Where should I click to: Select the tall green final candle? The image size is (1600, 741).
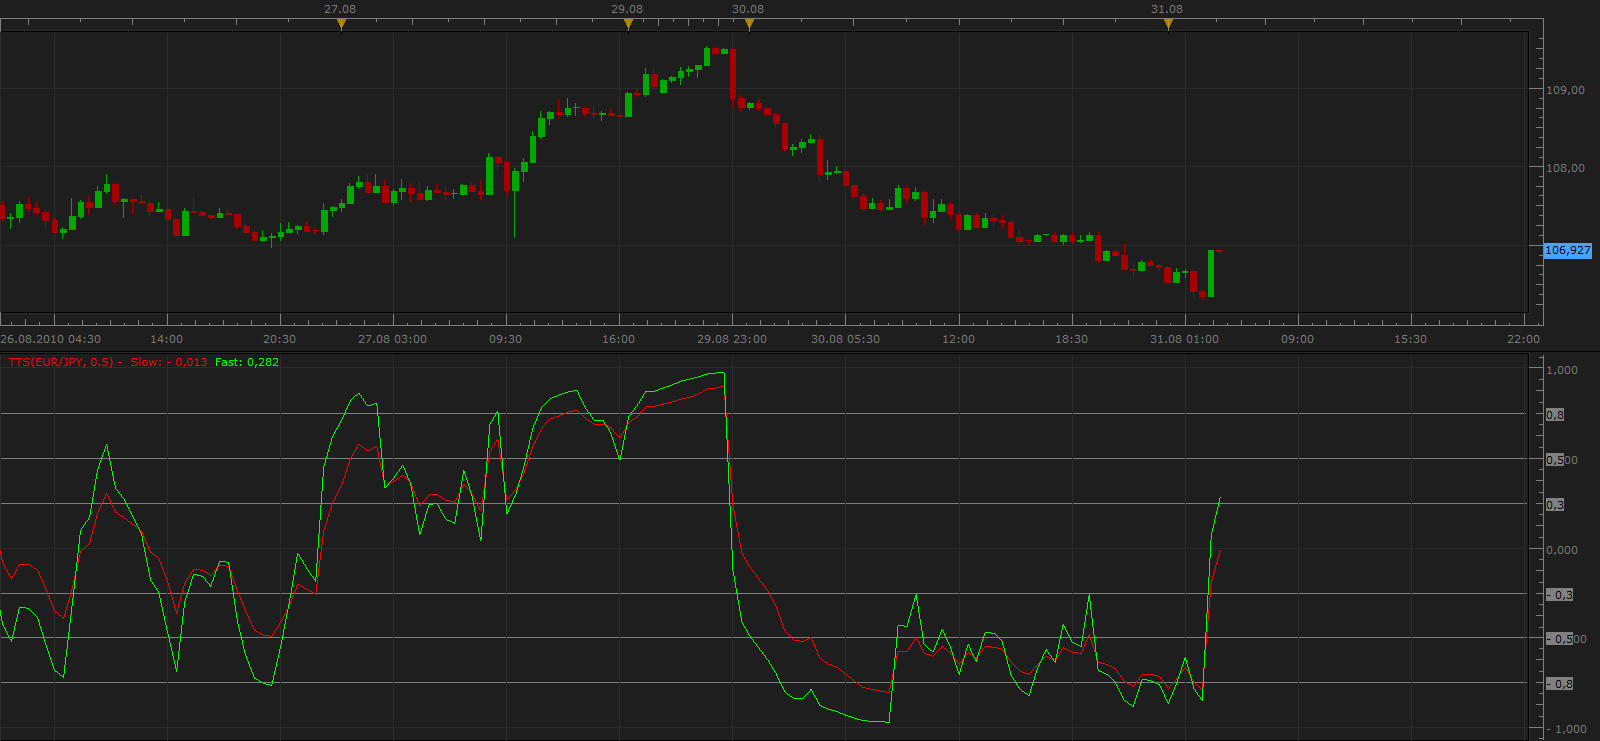1211,273
